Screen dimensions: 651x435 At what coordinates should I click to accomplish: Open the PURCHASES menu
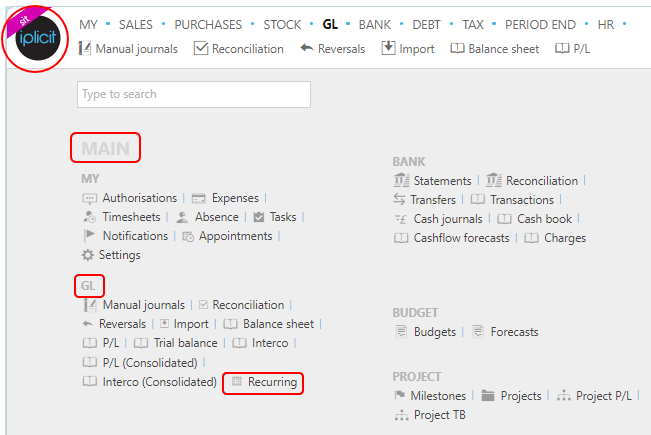[208, 24]
